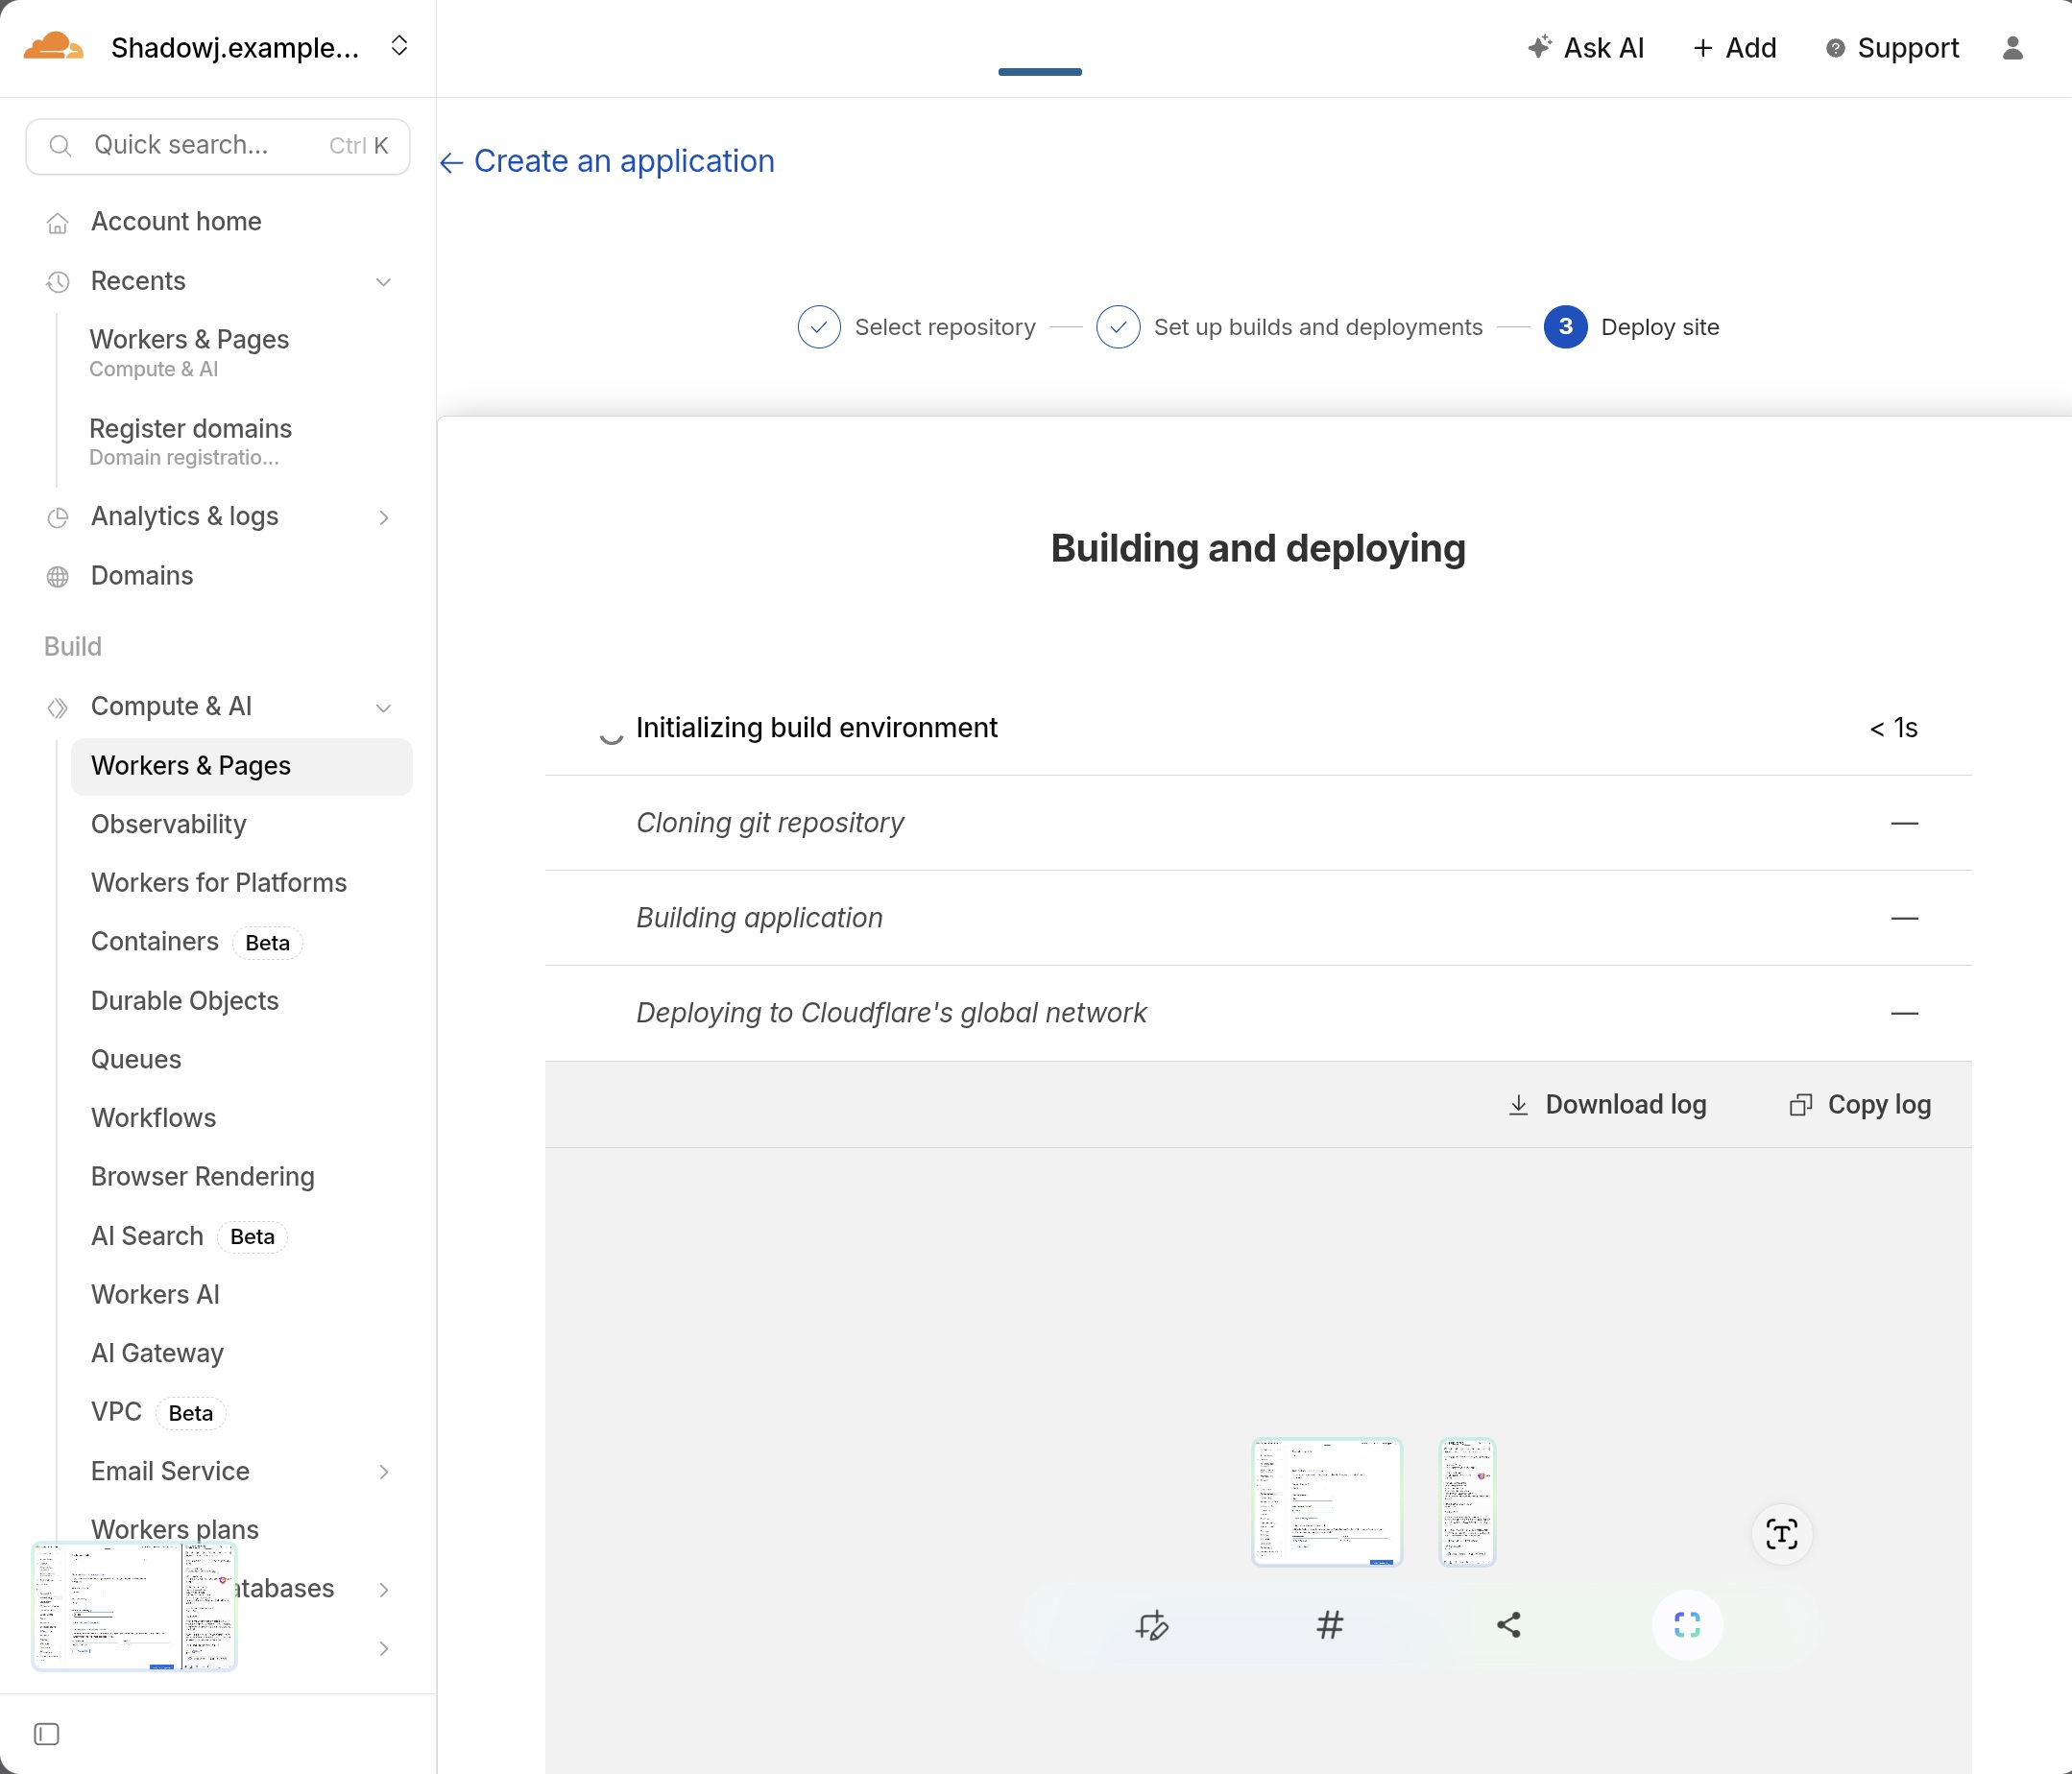2072x1774 pixels.
Task: Click the Cloudflare logo icon
Action: (x=52, y=47)
